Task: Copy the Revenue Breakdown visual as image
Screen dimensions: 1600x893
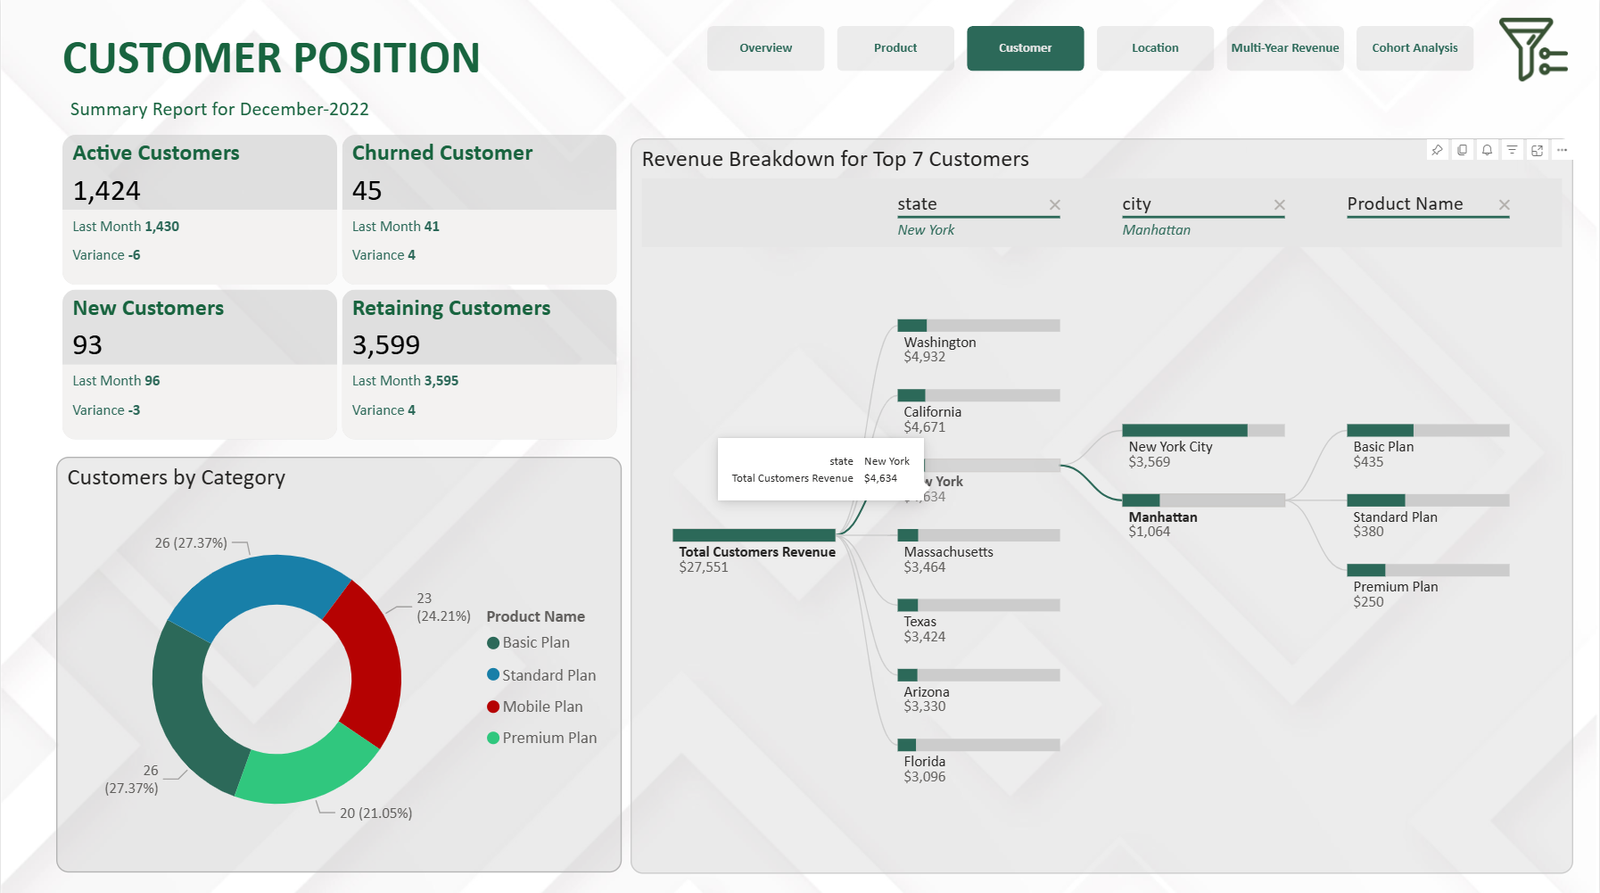Action: [x=1462, y=150]
